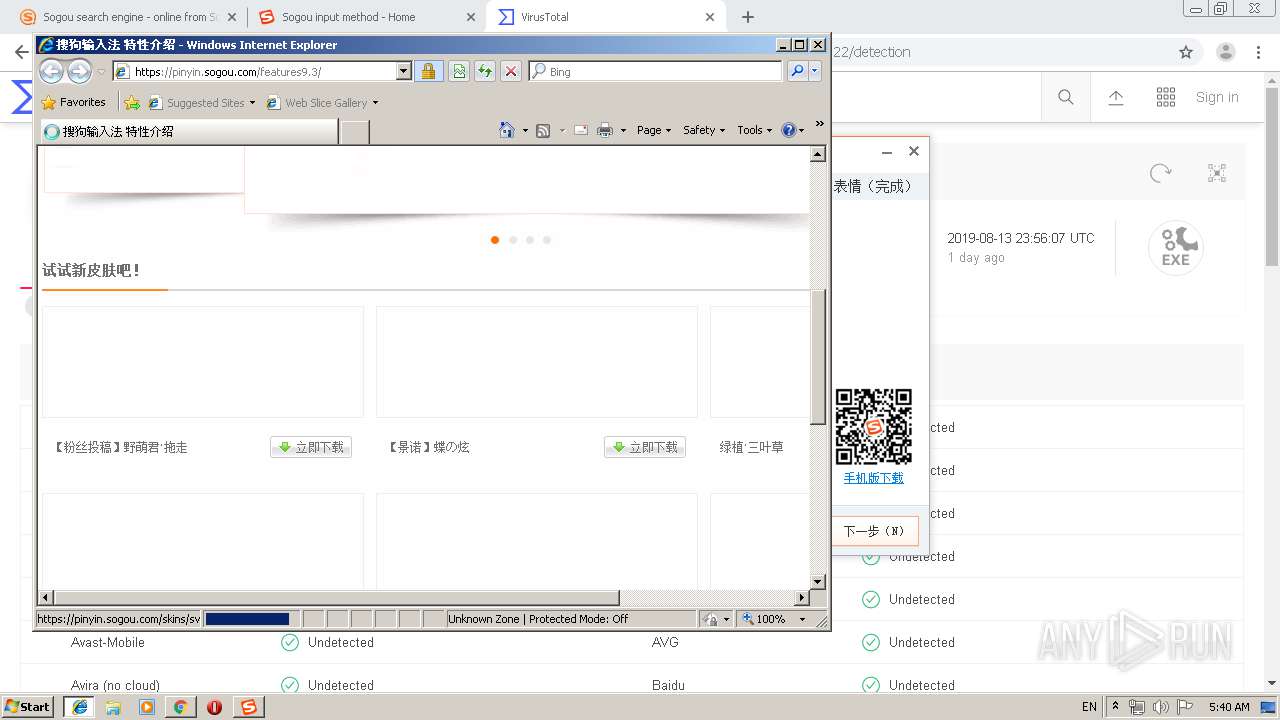Image resolution: width=1280 pixels, height=720 pixels.
Task: Click the IE Help question mark icon
Action: [789, 130]
